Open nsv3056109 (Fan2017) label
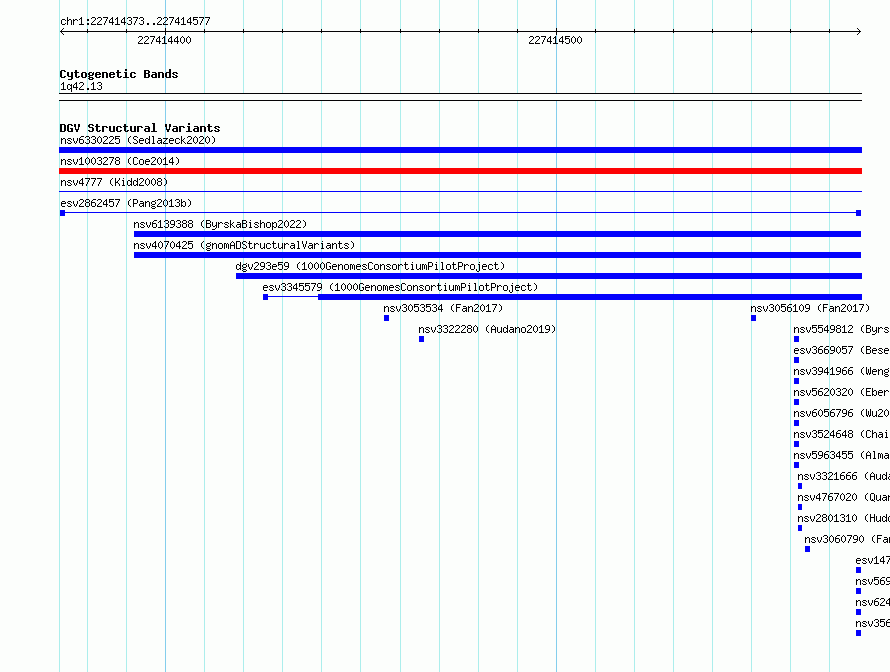890x672 pixels. pyautogui.click(x=810, y=308)
